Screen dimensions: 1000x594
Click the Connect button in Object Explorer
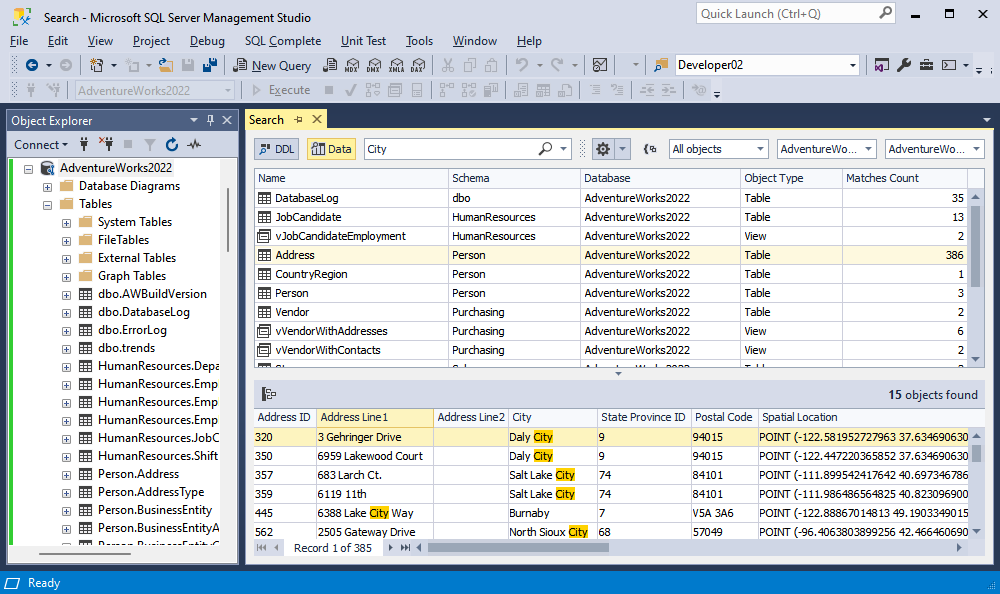41,145
